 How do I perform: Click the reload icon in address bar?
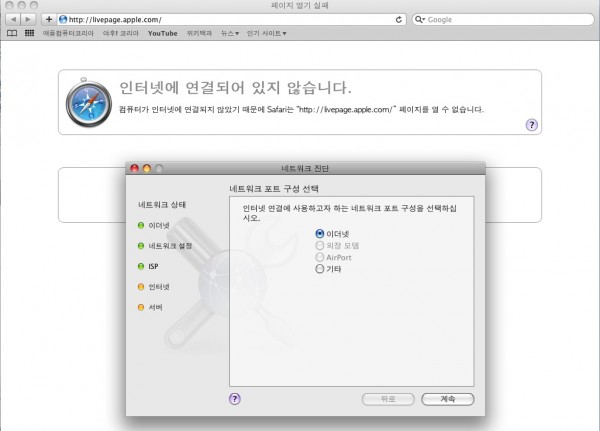click(399, 19)
